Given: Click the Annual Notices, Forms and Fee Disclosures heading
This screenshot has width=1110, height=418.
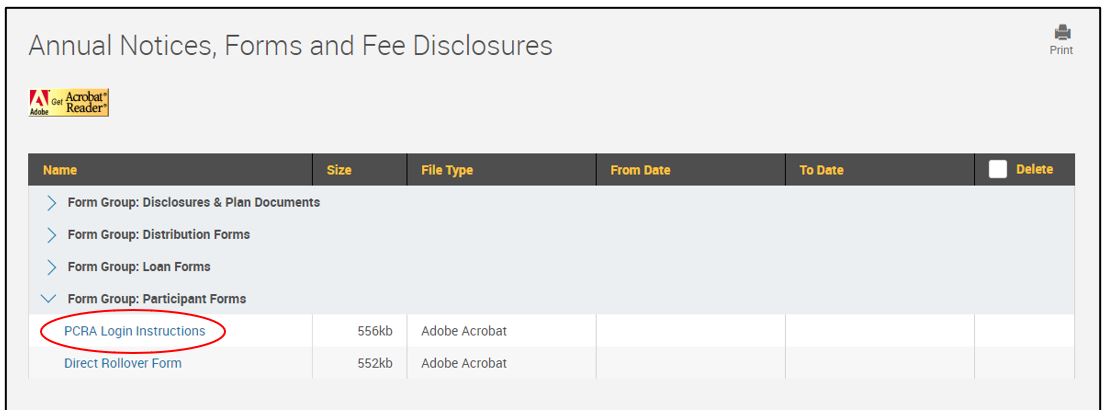Looking at the screenshot, I should click(x=290, y=45).
